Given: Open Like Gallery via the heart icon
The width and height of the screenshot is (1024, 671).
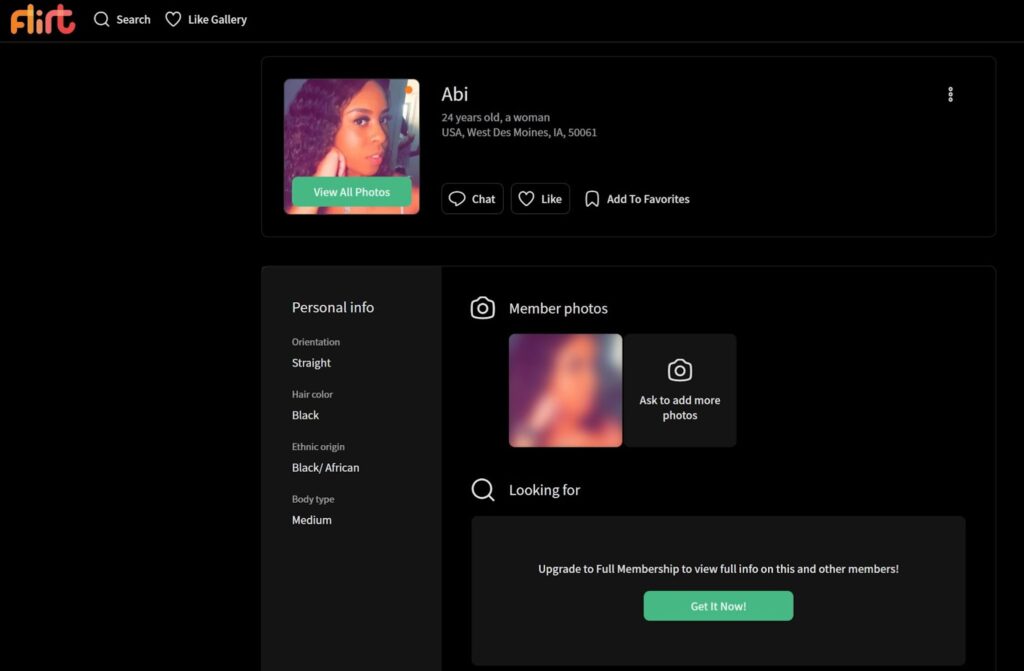Looking at the screenshot, I should (x=171, y=18).
